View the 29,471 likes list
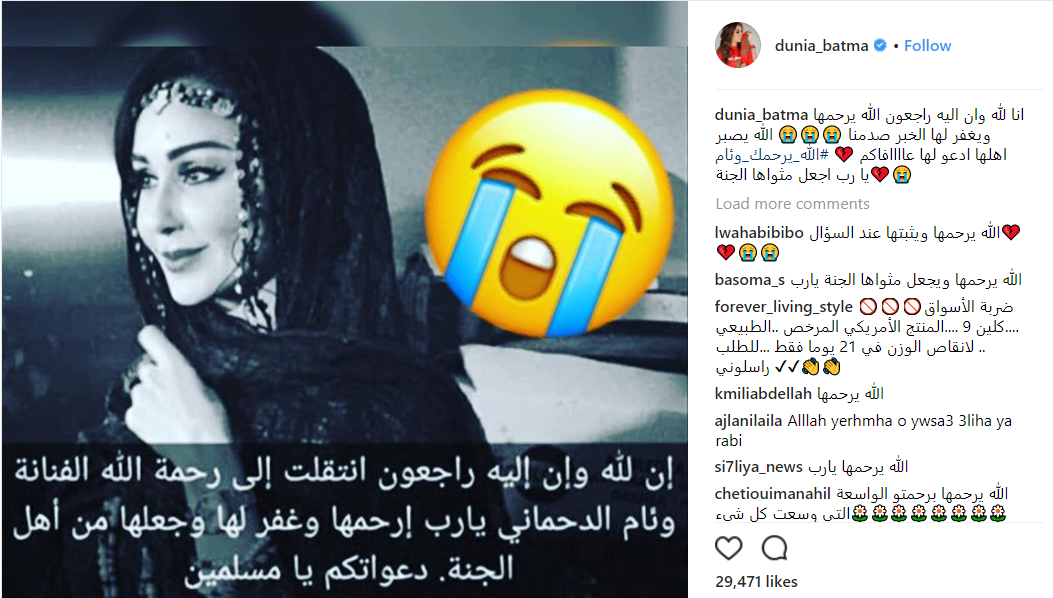The image size is (1053, 598). coord(756,581)
